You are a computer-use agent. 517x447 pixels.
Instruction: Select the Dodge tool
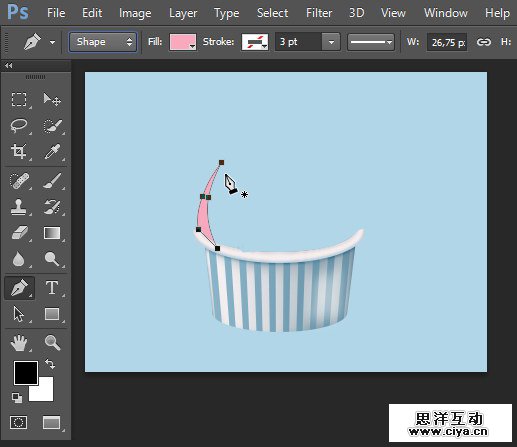point(52,259)
